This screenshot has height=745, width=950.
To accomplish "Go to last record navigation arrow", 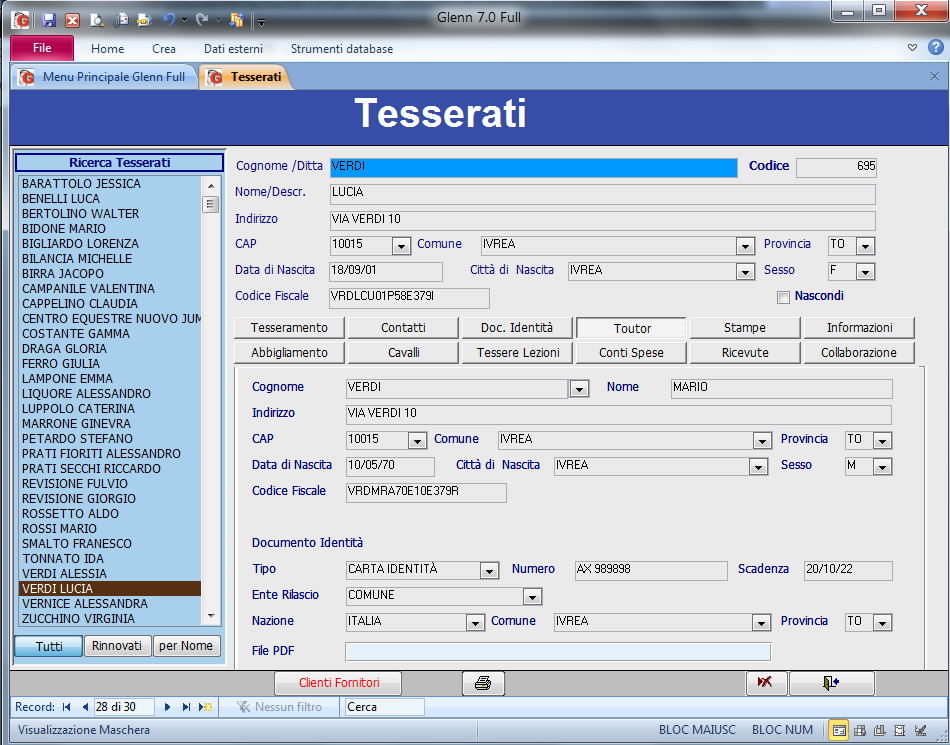I will click(187, 707).
